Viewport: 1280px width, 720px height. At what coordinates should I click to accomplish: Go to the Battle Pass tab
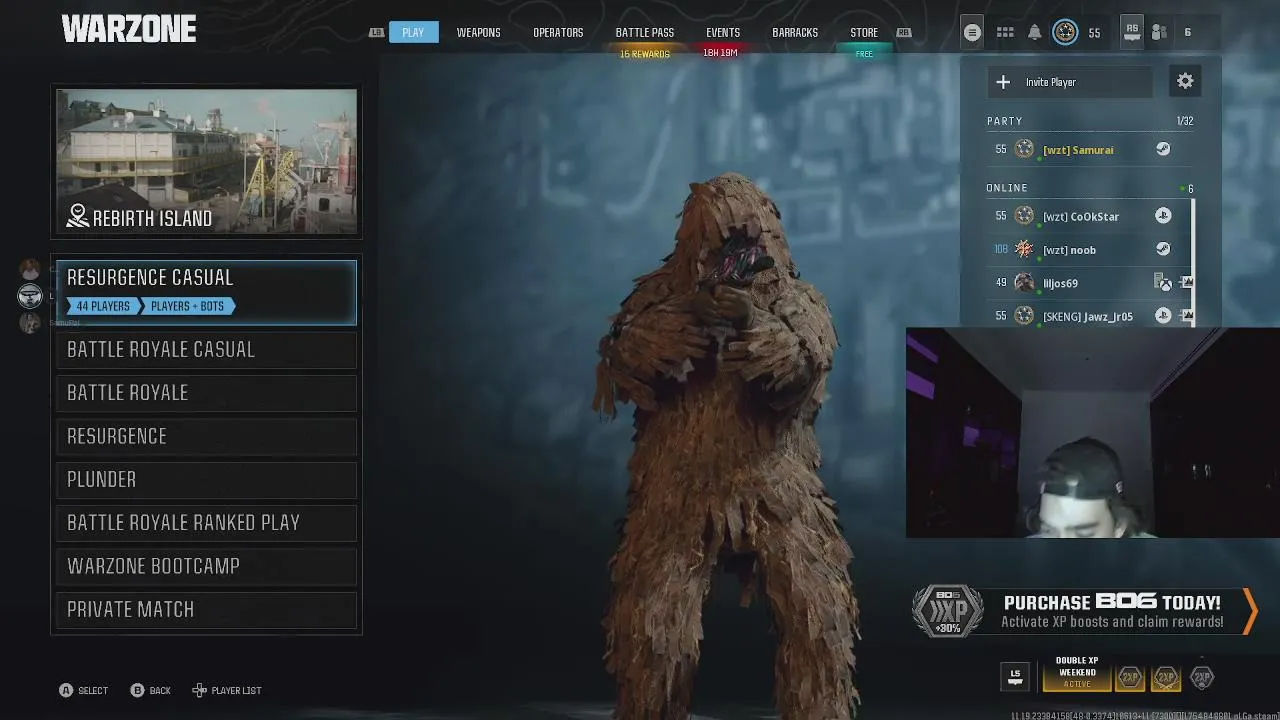click(645, 32)
